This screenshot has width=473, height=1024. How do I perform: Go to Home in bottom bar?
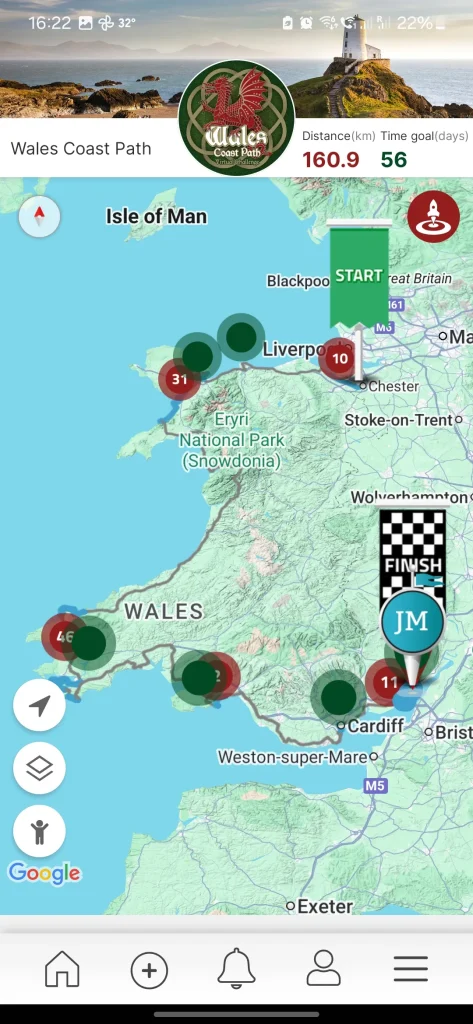click(62, 969)
